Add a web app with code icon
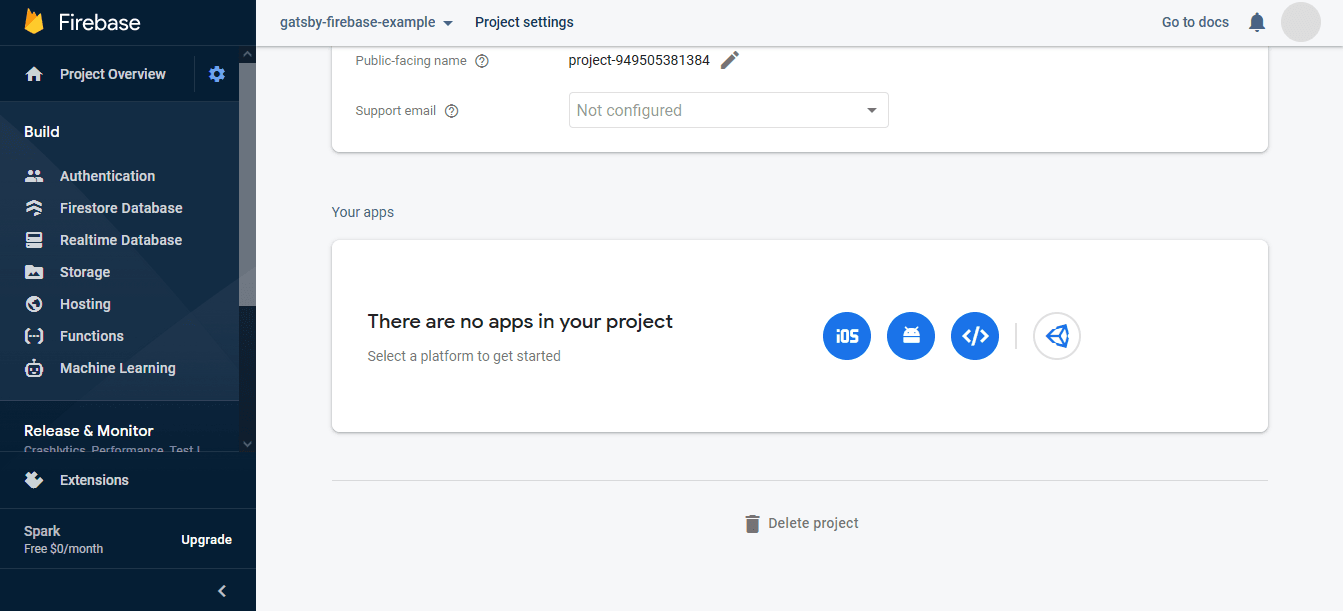Image resolution: width=1343 pixels, height=611 pixels. click(x=975, y=336)
